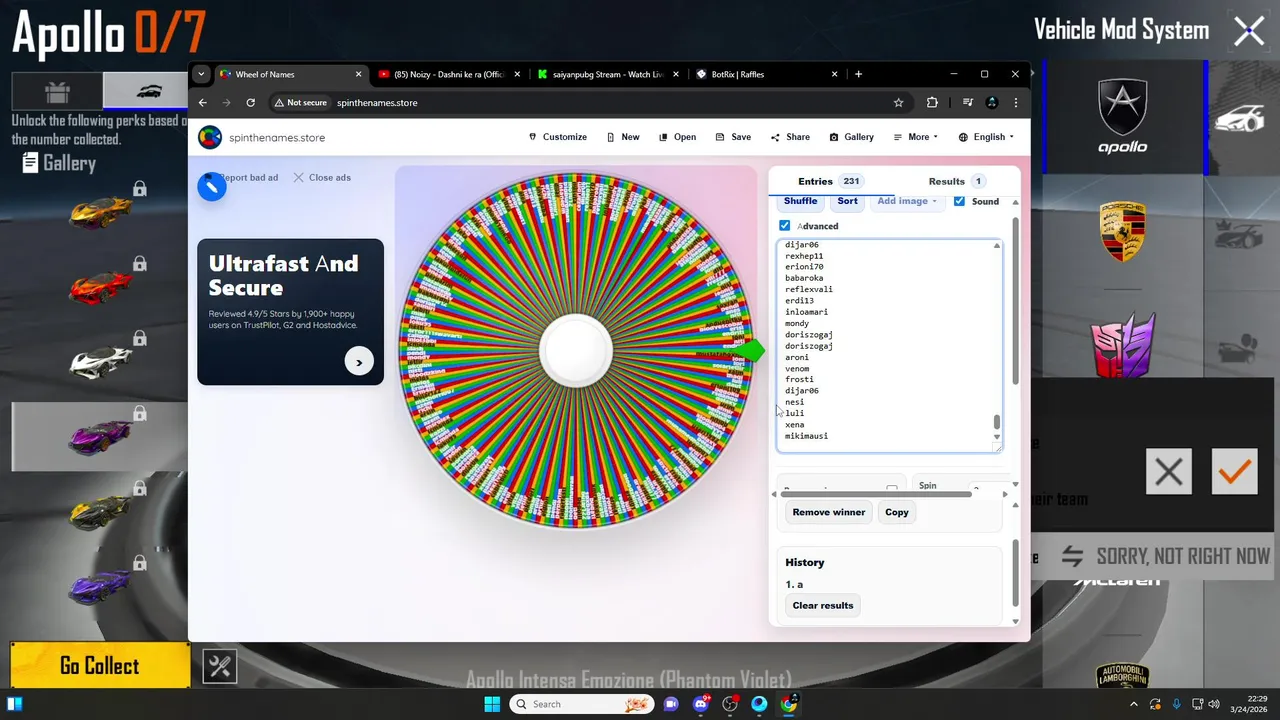Click the browser back arrow
Image resolution: width=1280 pixels, height=720 pixels.
tap(203, 102)
